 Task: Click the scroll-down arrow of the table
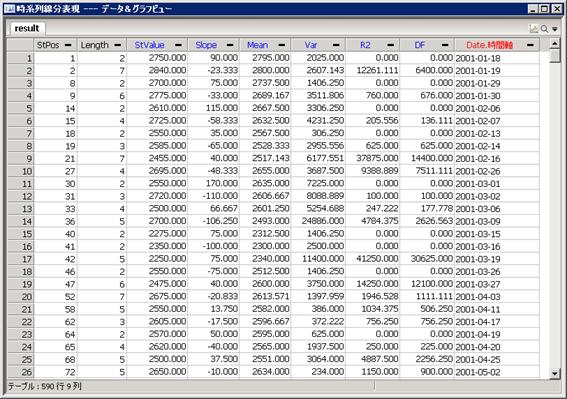(x=555, y=373)
